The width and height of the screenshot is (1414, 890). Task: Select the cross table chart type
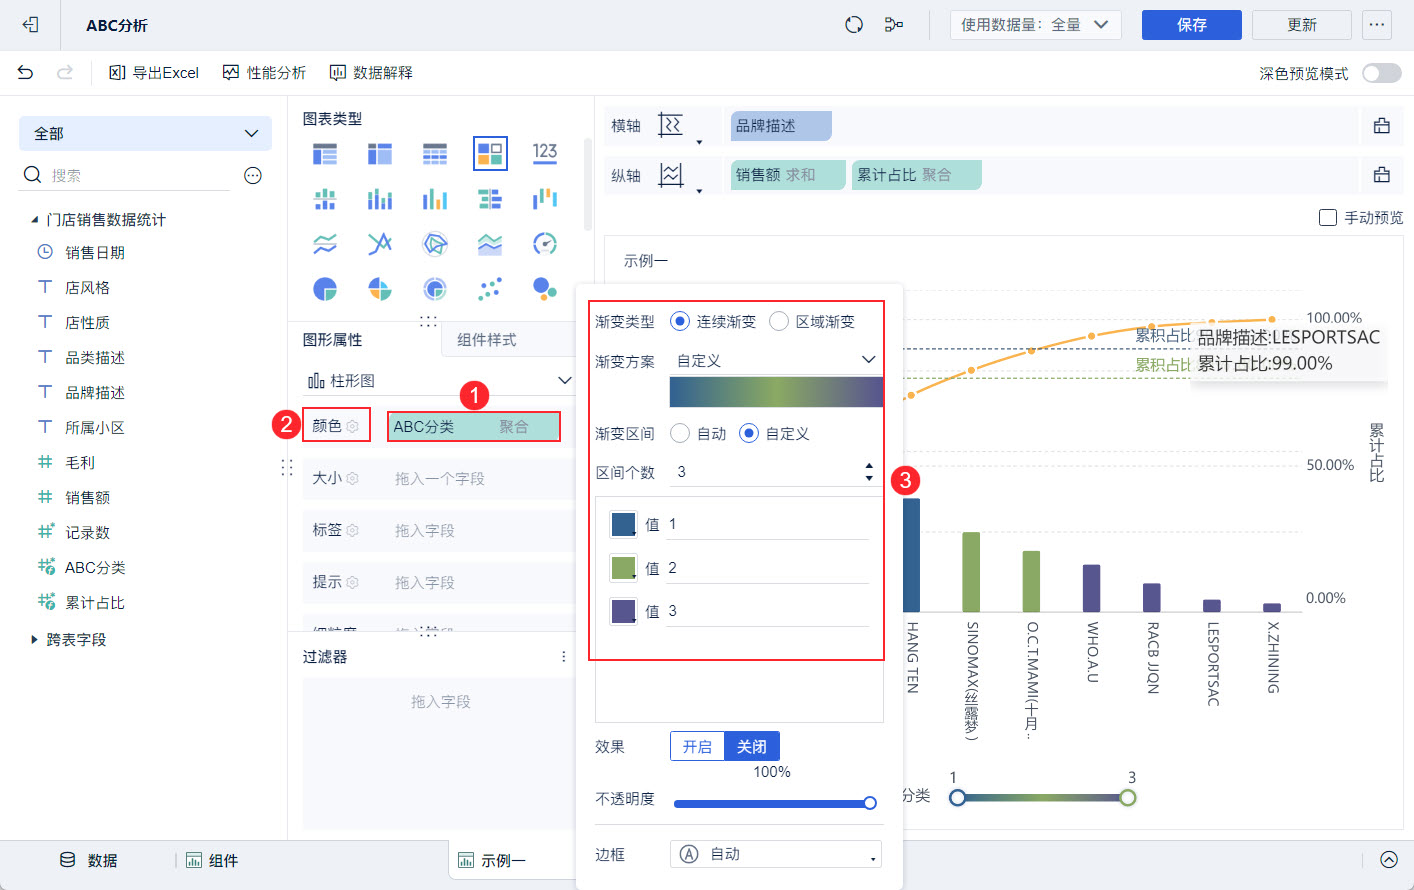(380, 154)
